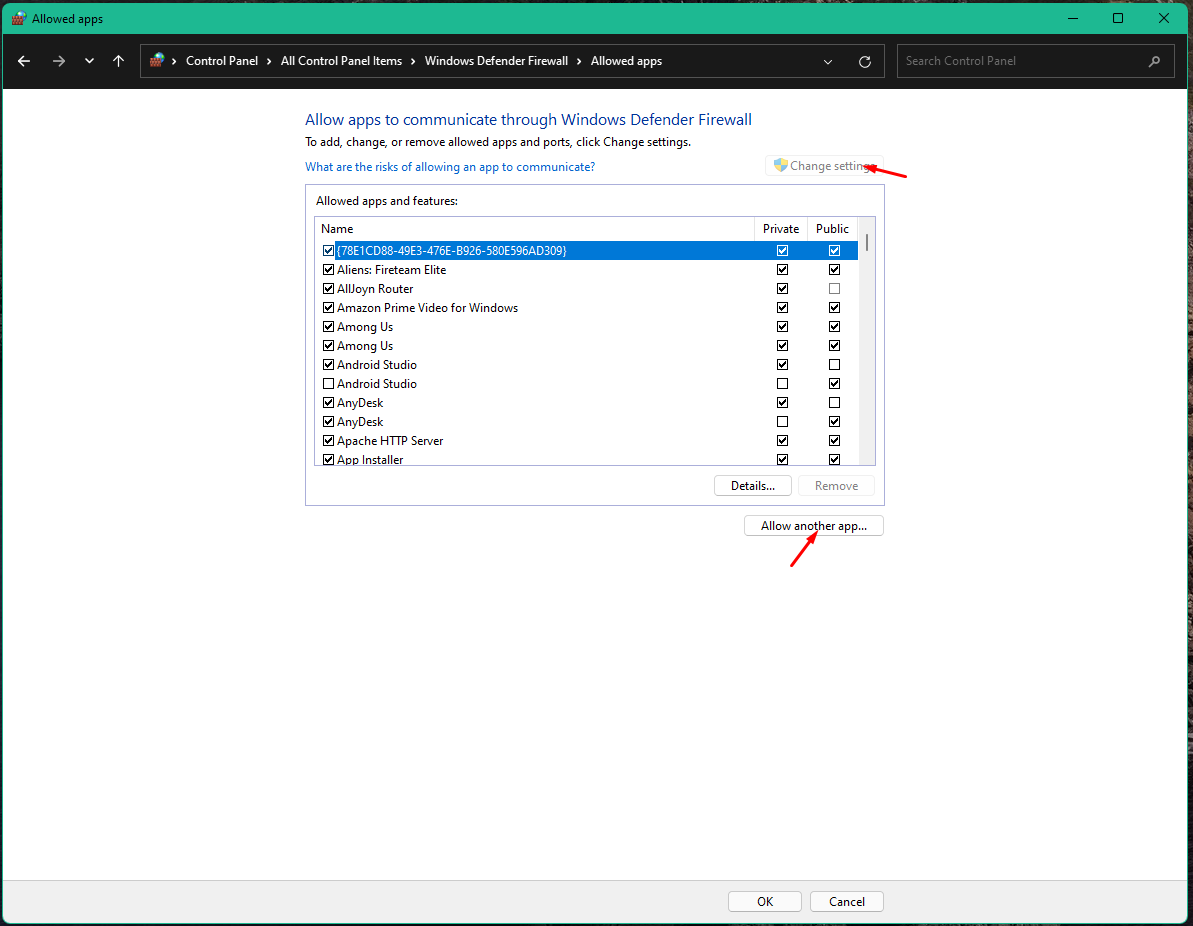Enable Public for AllJoyn Router
The height and width of the screenshot is (926, 1193).
[x=834, y=288]
